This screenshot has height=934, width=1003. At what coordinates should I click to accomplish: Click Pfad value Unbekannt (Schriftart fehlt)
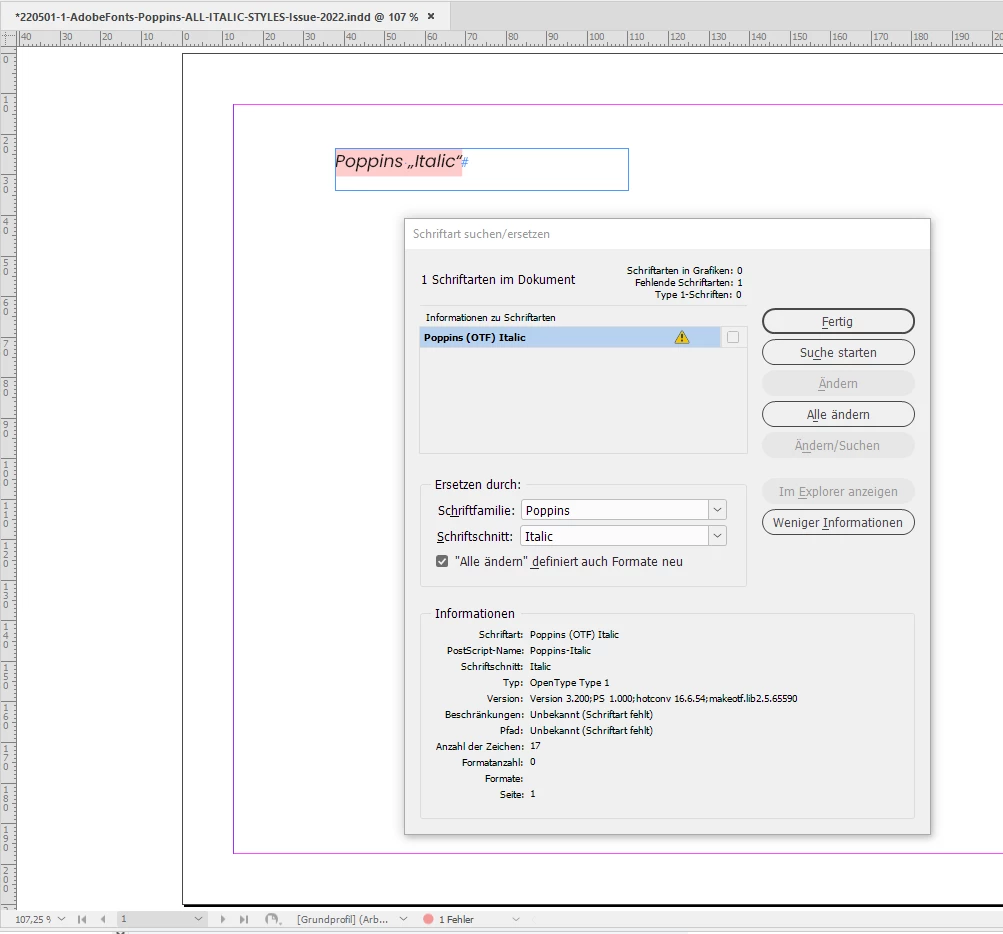pyautogui.click(x=591, y=731)
